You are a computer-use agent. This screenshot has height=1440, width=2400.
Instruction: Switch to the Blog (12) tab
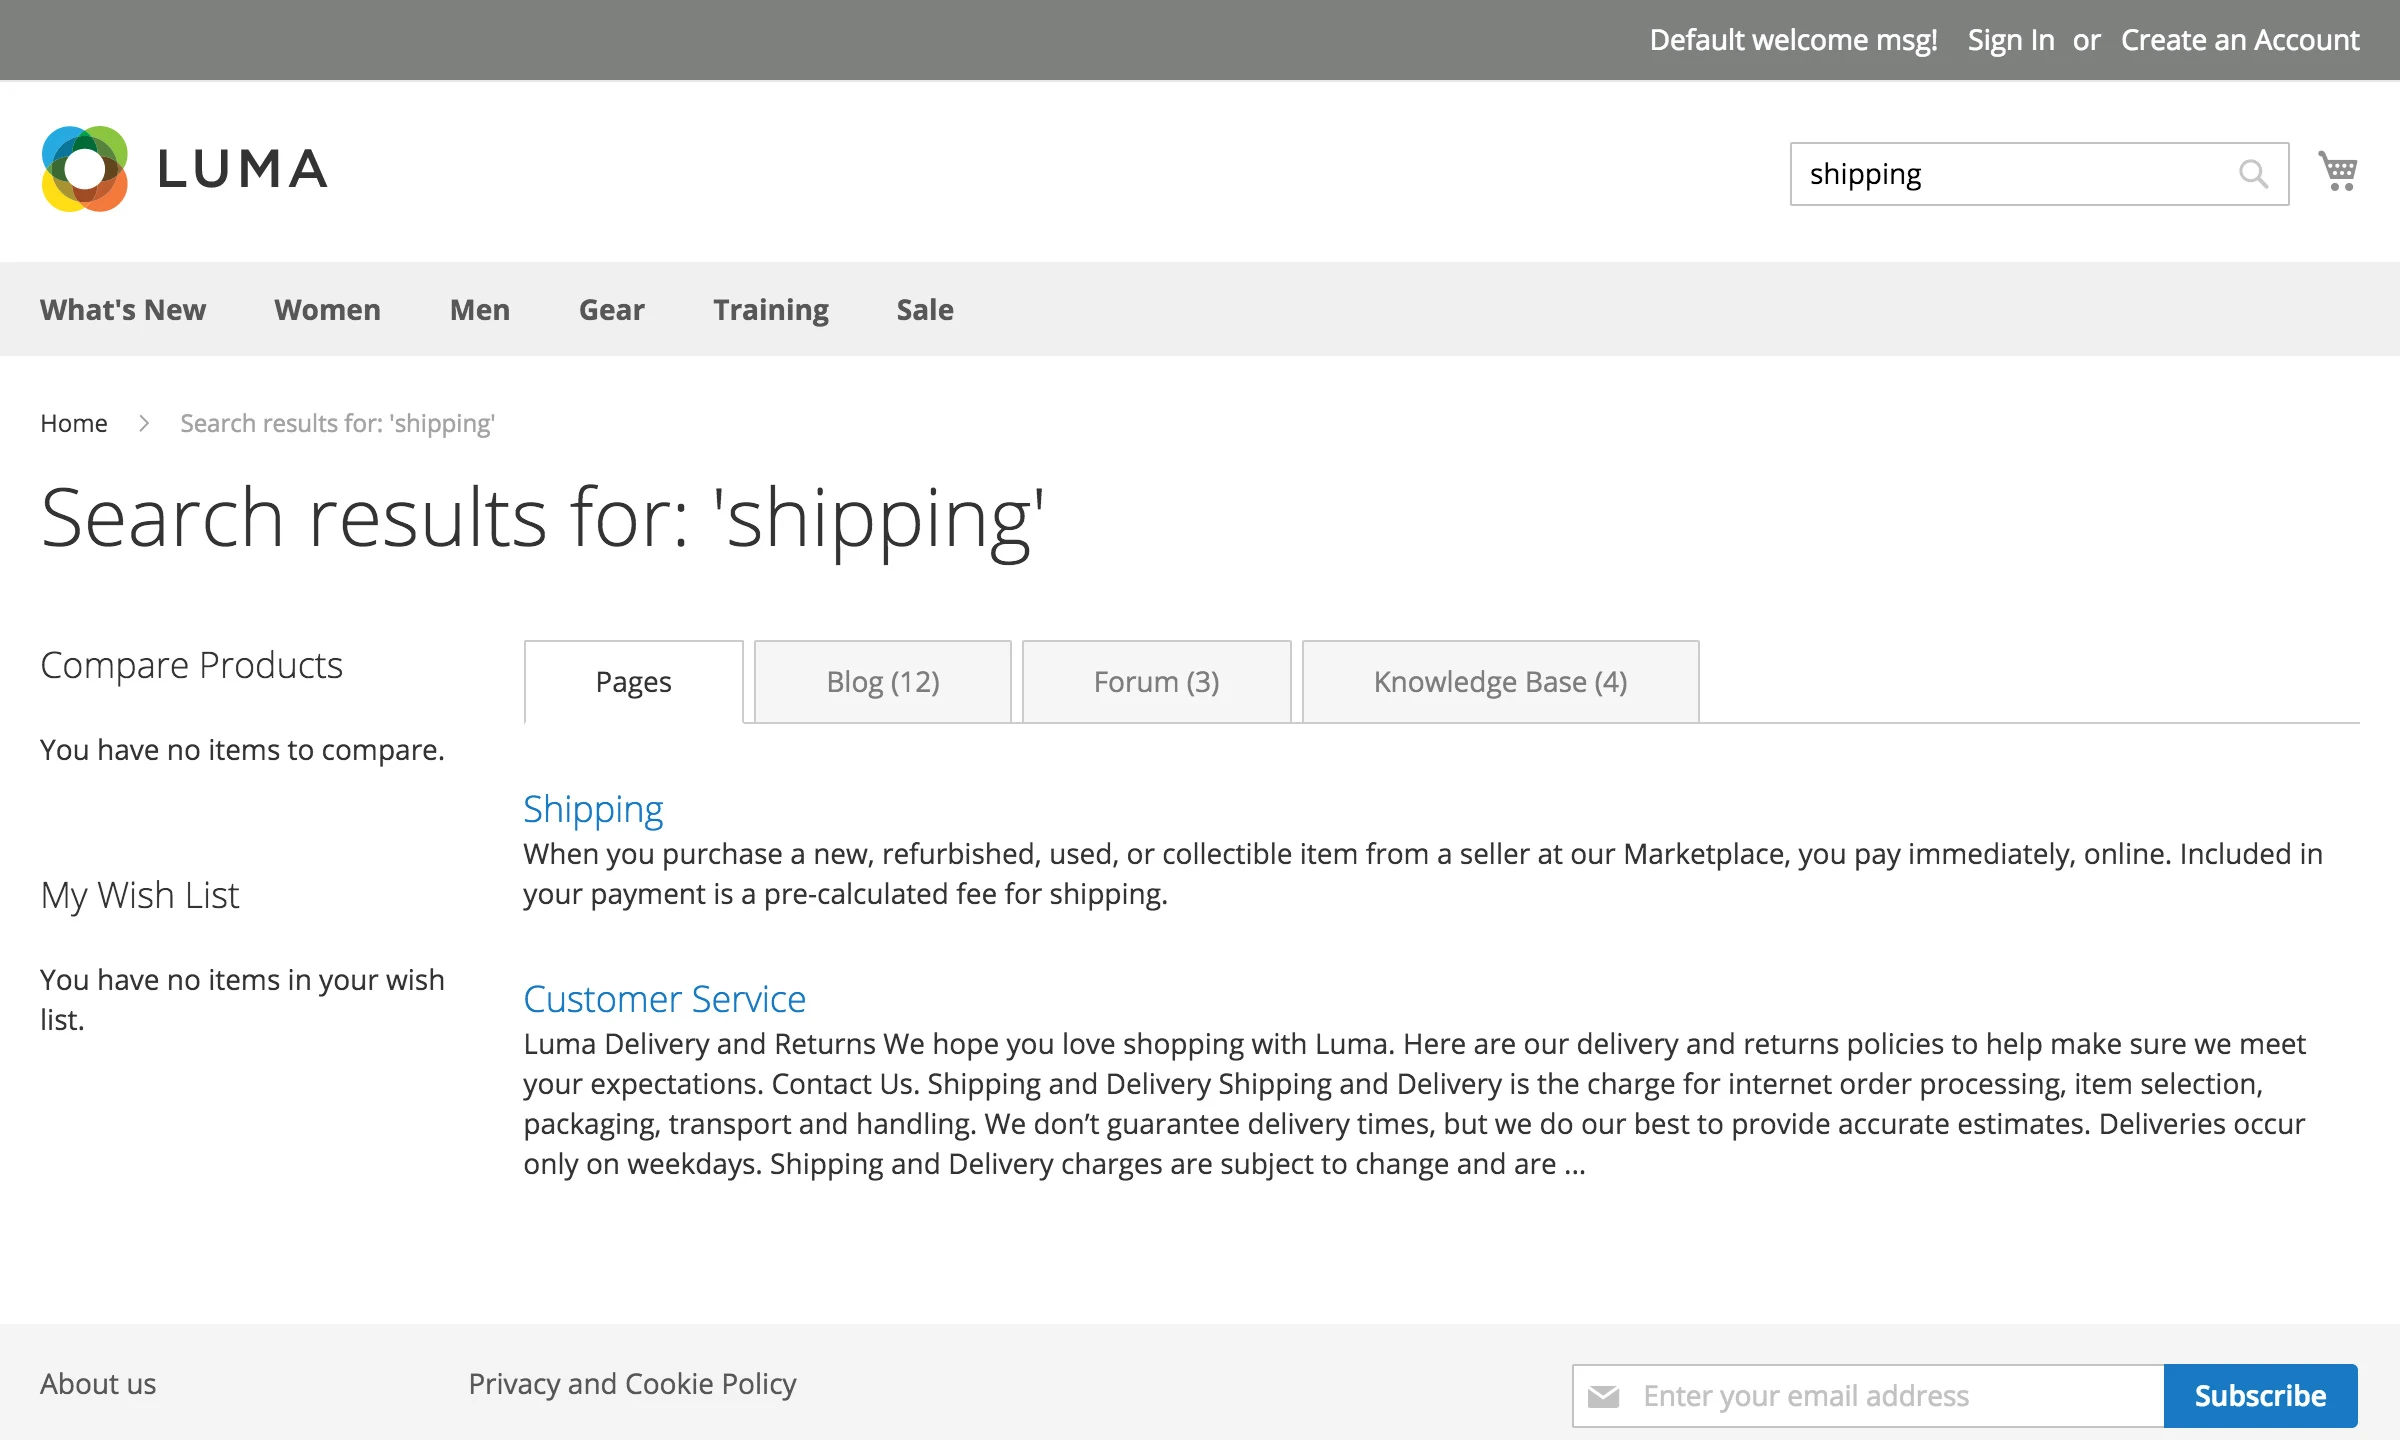pos(882,682)
